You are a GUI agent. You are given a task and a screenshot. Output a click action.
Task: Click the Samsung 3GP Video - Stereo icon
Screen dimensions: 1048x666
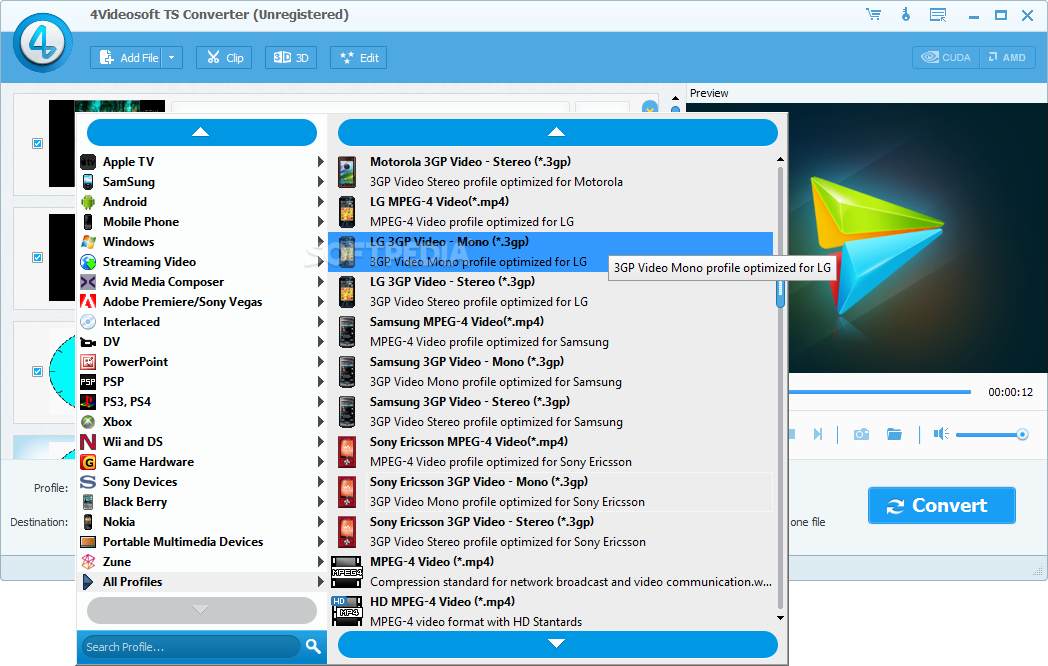(x=347, y=412)
